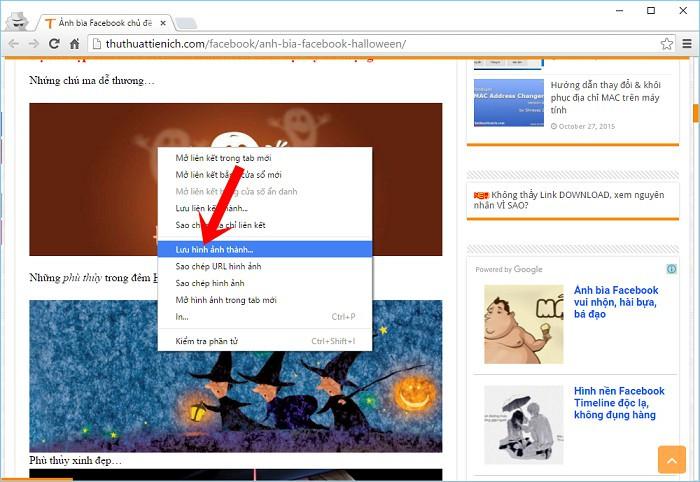Select 'Mở hình ảnh trong tab mới'

(265, 300)
